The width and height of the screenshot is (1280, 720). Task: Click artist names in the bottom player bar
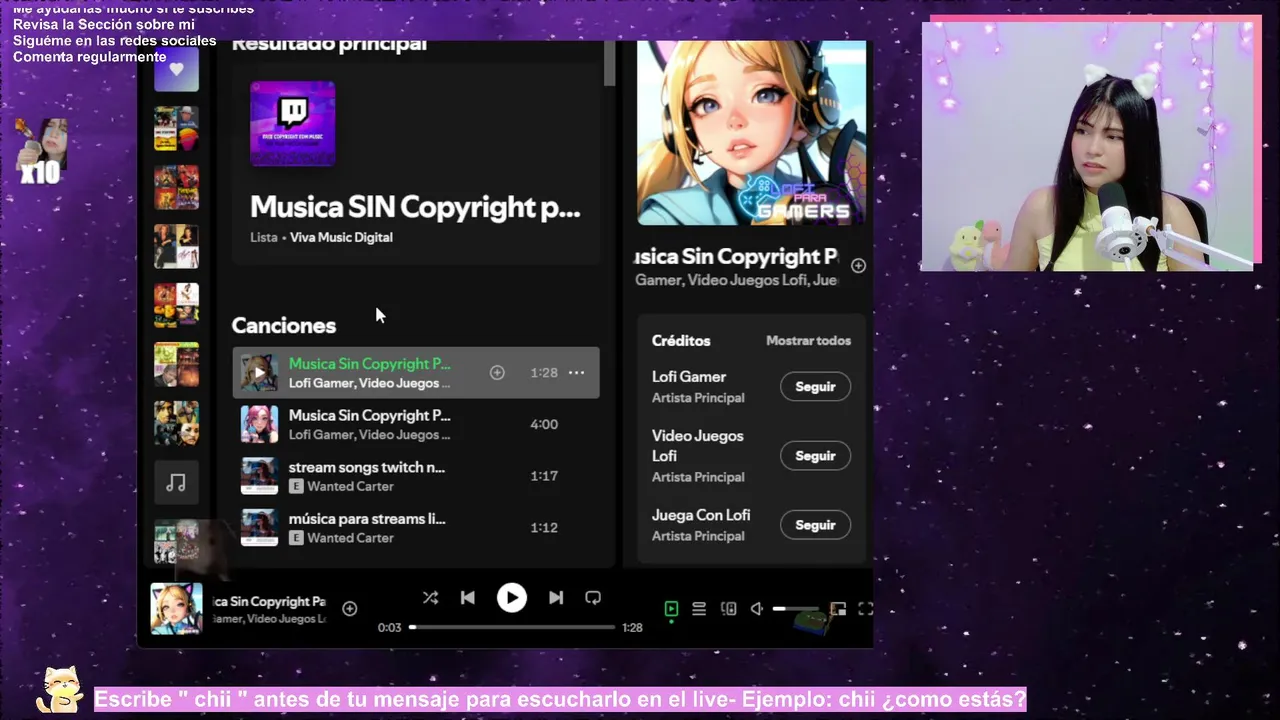pyautogui.click(x=269, y=619)
